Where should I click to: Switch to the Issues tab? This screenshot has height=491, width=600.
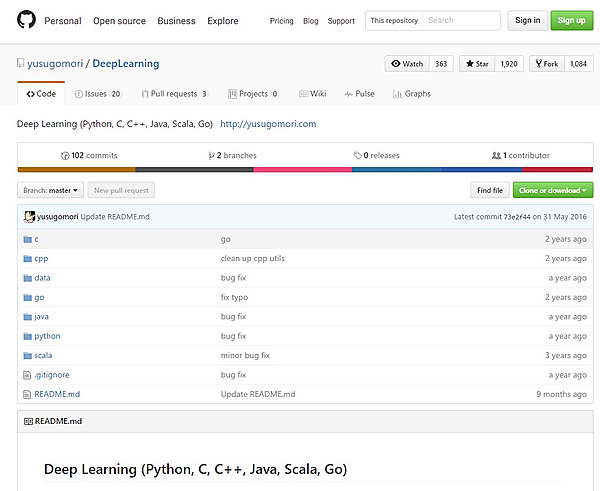click(x=97, y=94)
